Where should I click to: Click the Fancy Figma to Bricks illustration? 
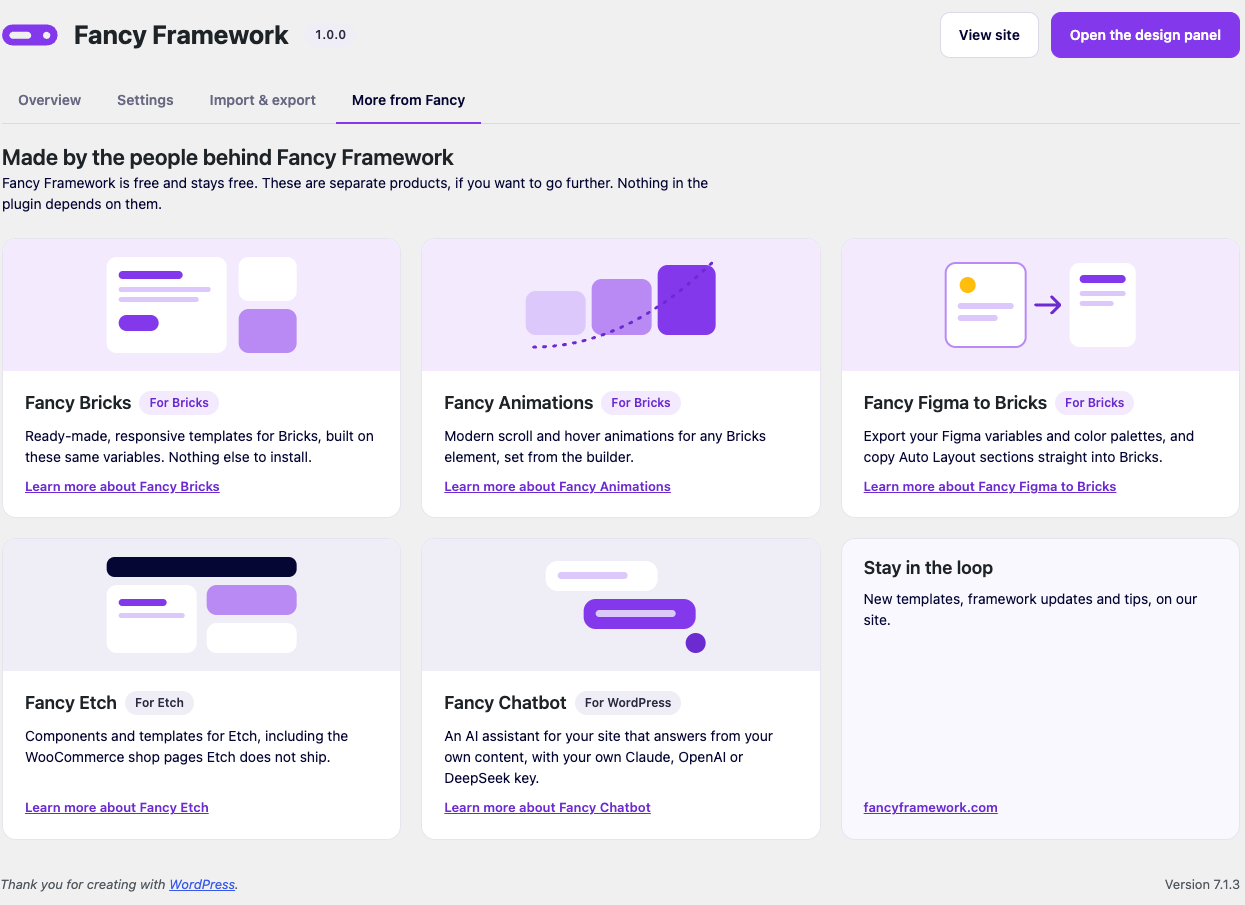[x=1040, y=305]
